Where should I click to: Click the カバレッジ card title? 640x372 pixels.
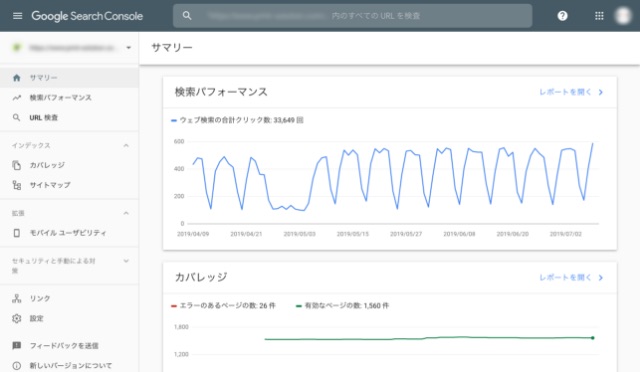201,277
